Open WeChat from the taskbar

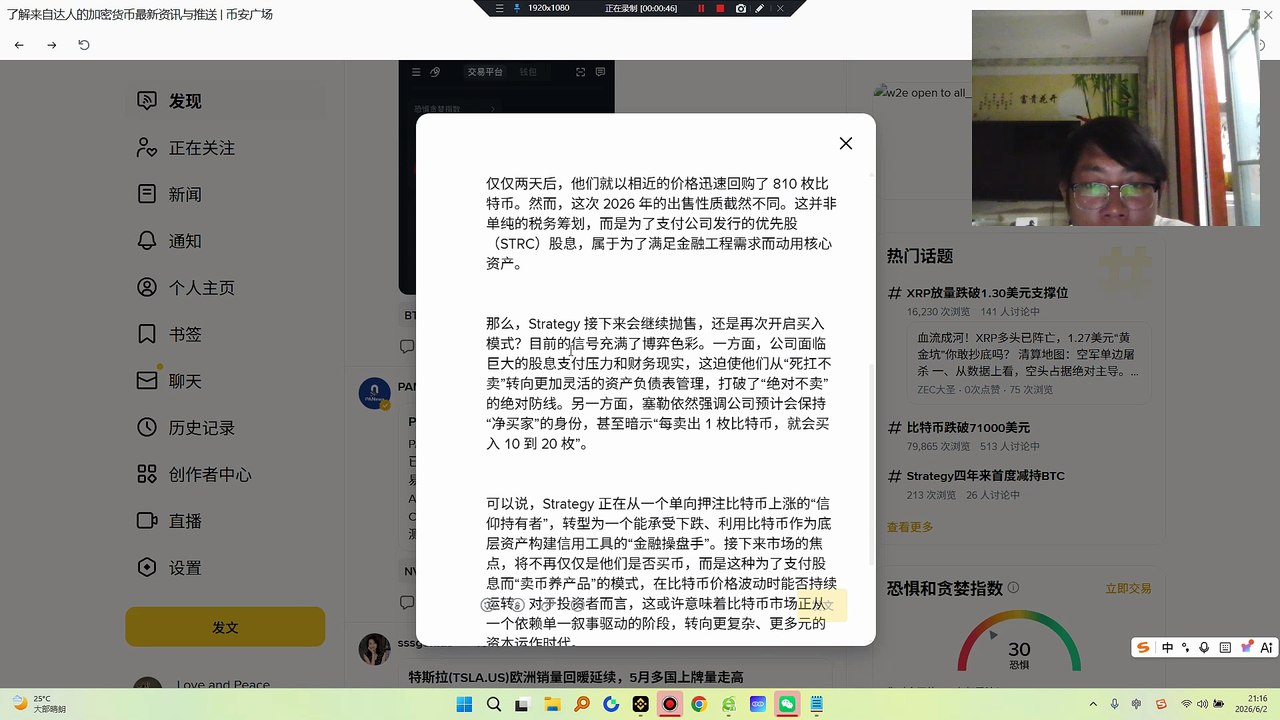(x=787, y=704)
